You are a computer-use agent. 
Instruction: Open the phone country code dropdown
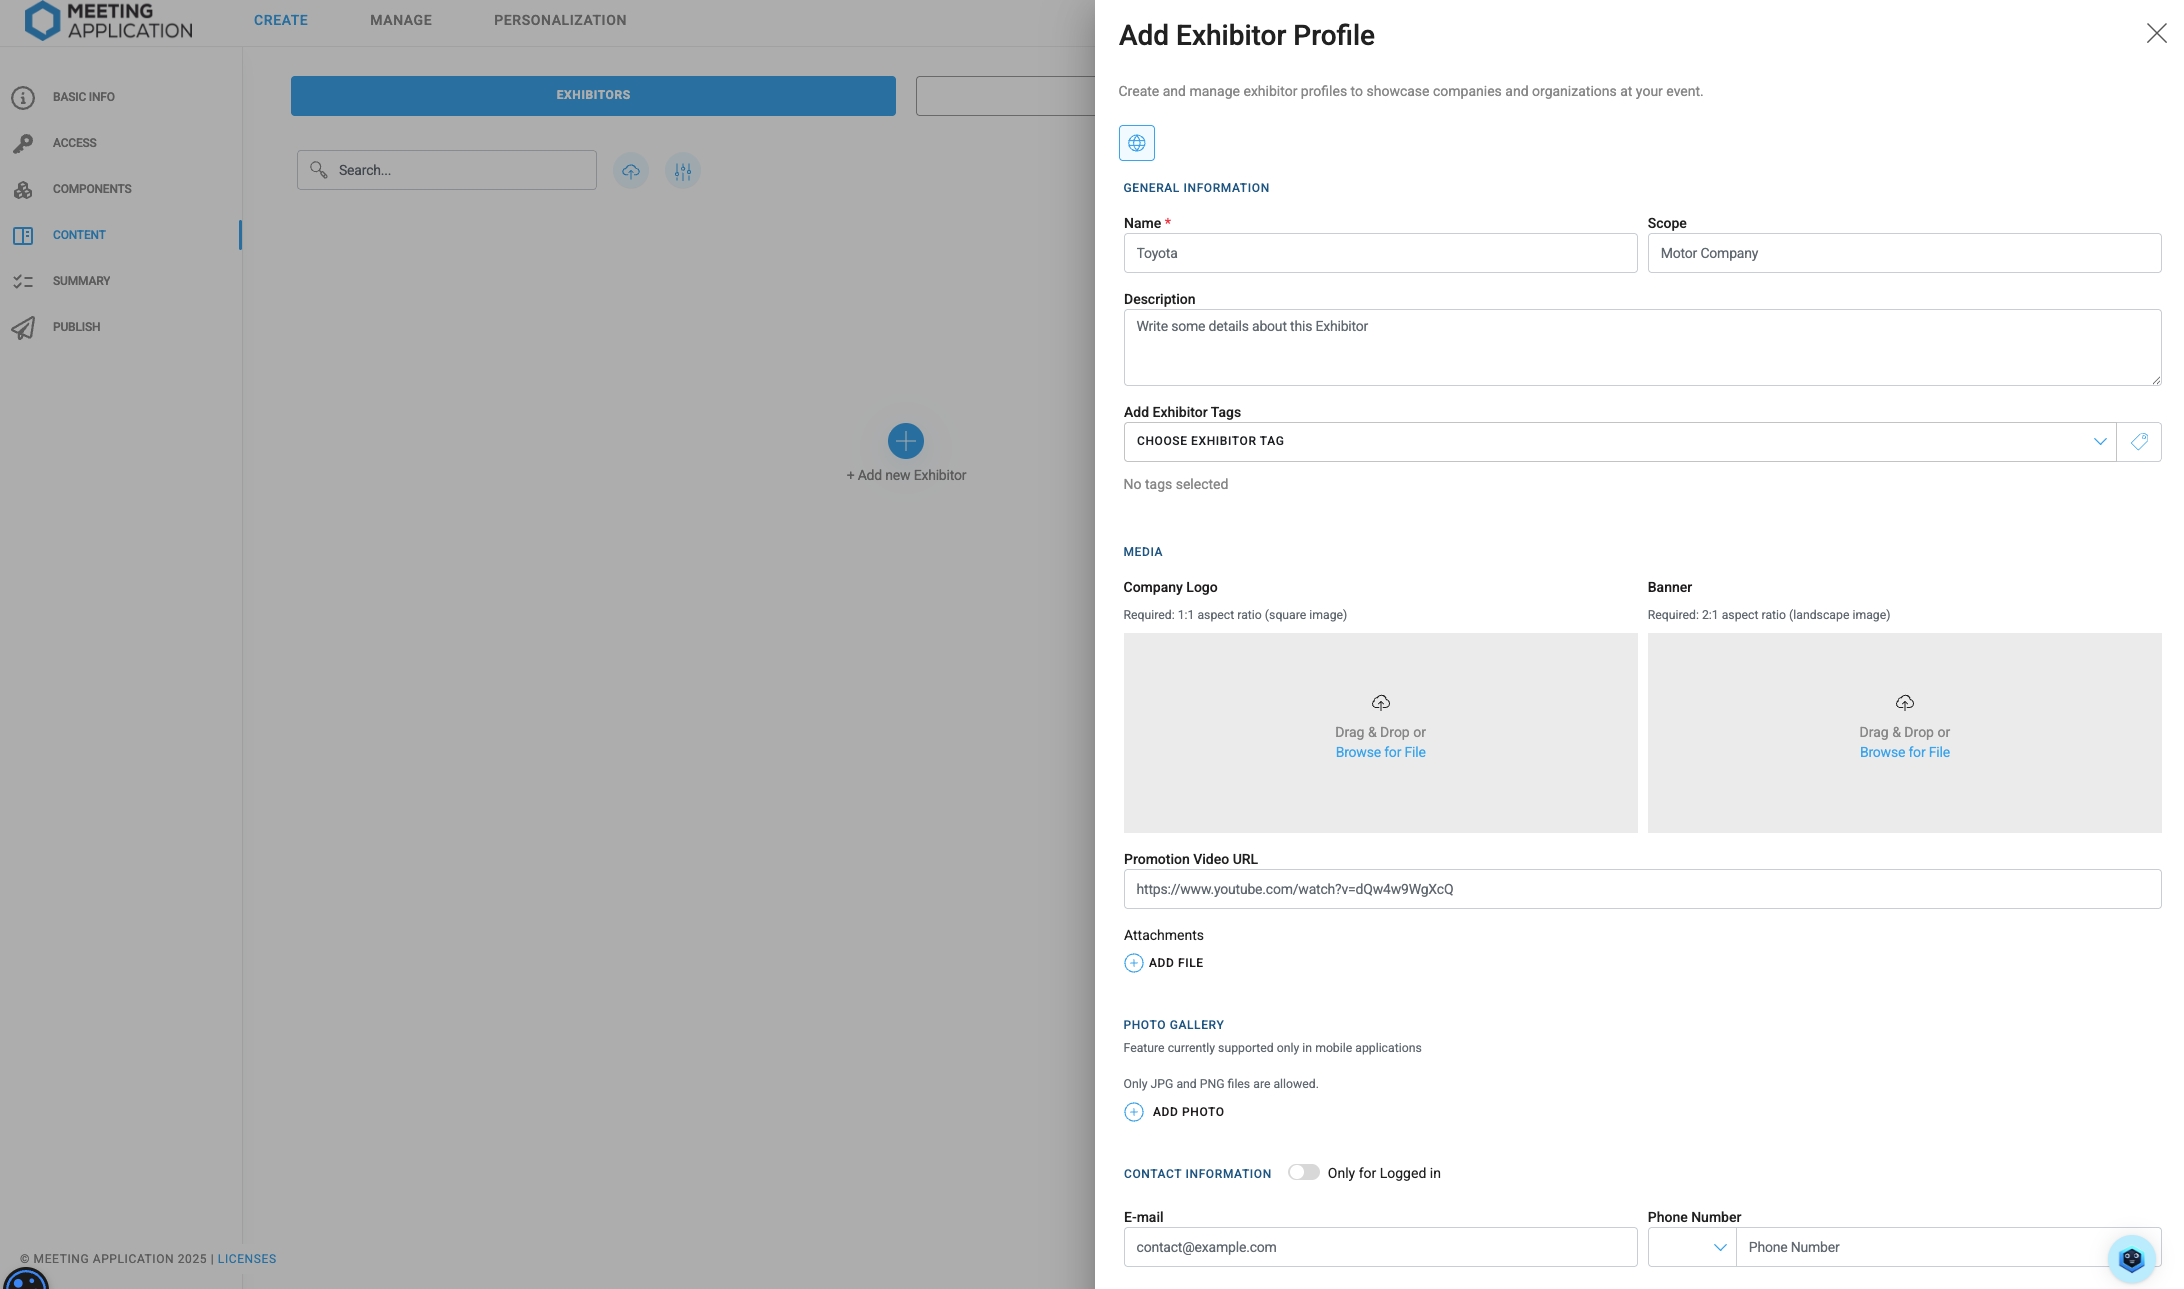1692,1247
